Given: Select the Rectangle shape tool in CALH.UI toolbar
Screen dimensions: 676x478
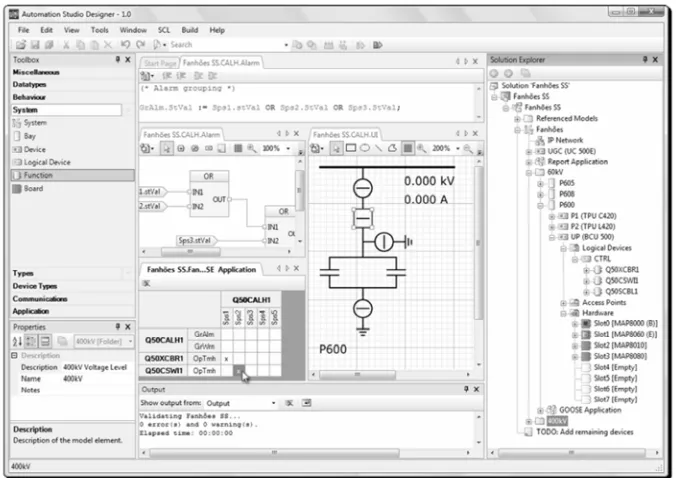Looking at the screenshot, I should coord(351,148).
